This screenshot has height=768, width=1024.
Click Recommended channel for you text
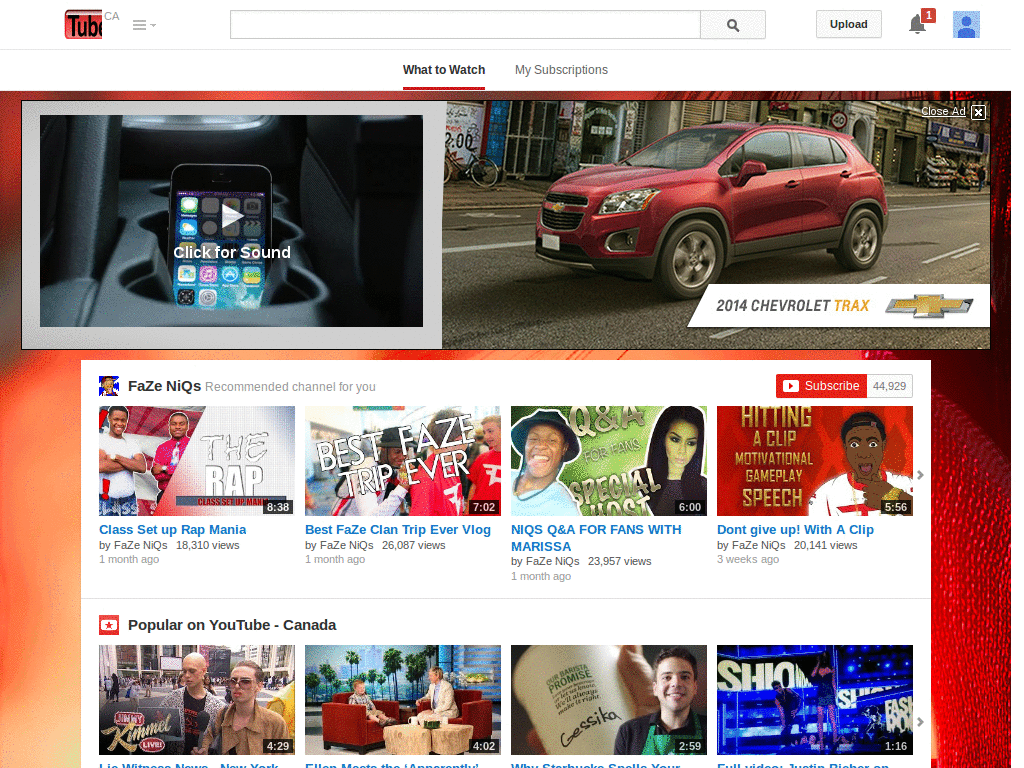(x=291, y=387)
